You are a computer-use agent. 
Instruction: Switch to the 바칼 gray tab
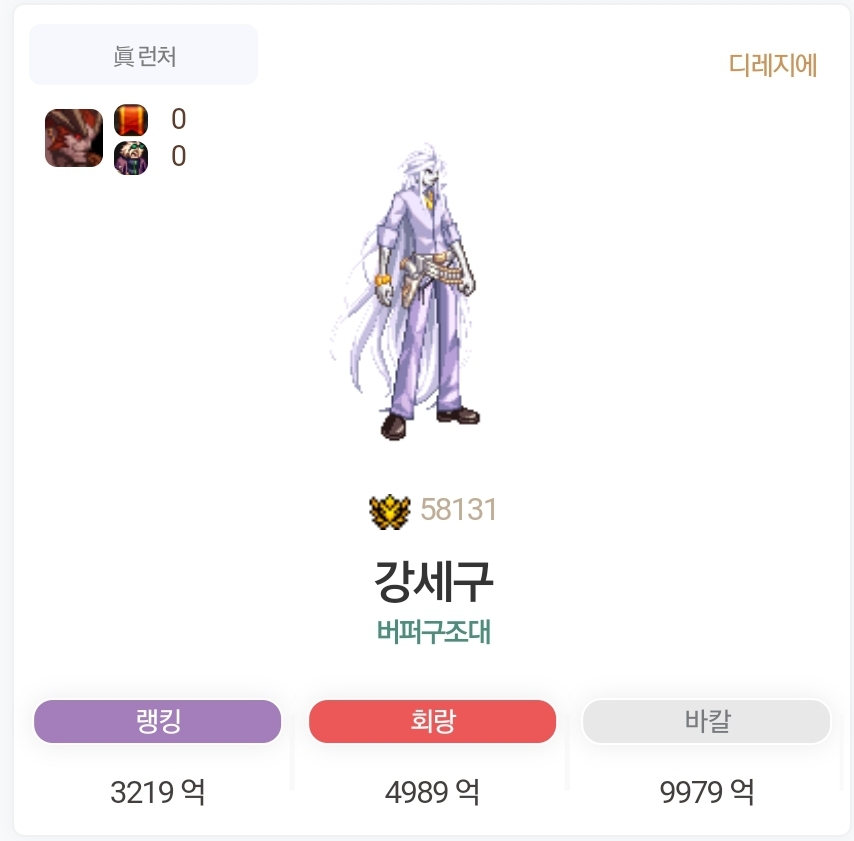coord(707,721)
